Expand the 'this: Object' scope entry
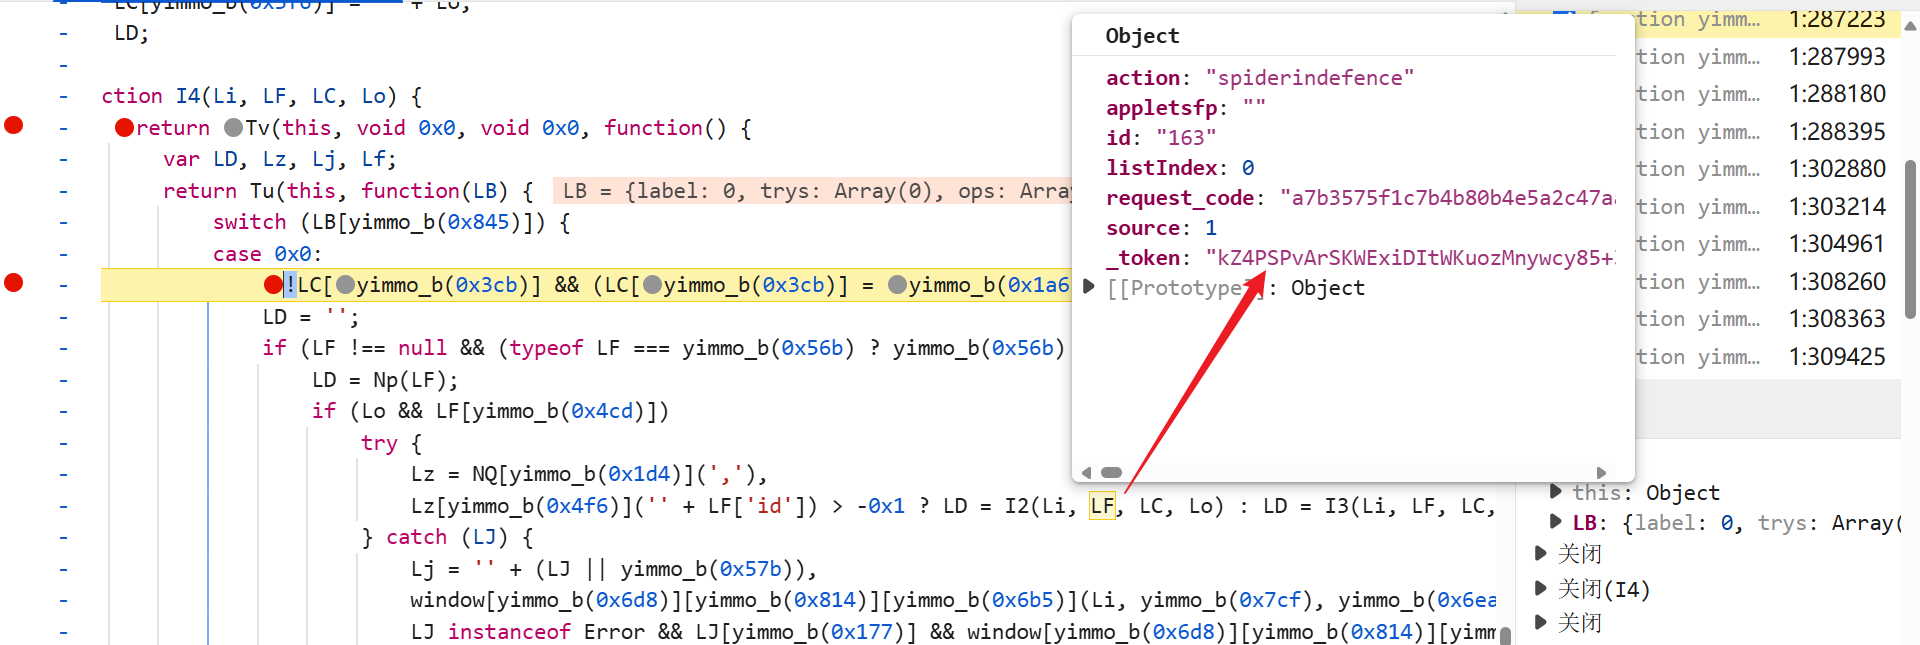The image size is (1920, 645). [x=1555, y=491]
